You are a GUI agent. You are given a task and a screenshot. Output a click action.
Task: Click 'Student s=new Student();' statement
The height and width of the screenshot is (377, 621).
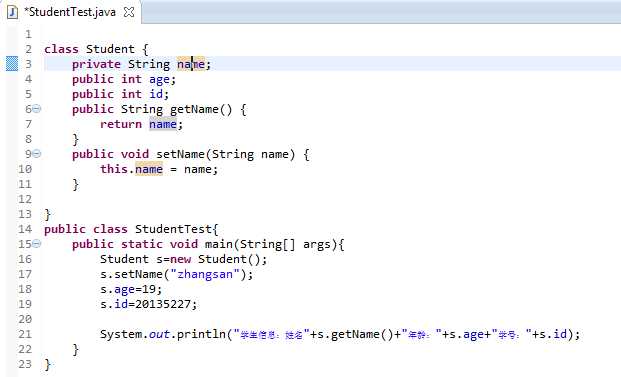(184, 259)
